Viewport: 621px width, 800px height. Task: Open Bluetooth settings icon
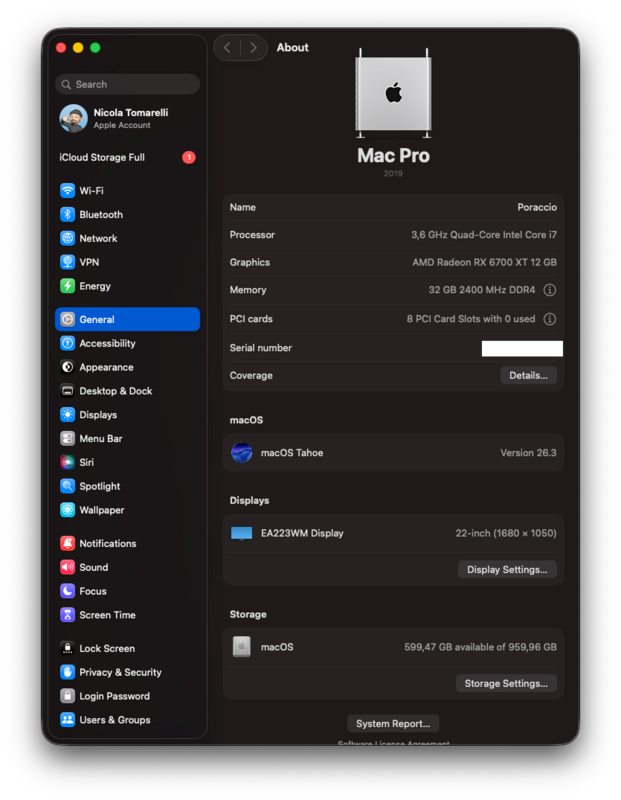pyautogui.click(x=67, y=214)
